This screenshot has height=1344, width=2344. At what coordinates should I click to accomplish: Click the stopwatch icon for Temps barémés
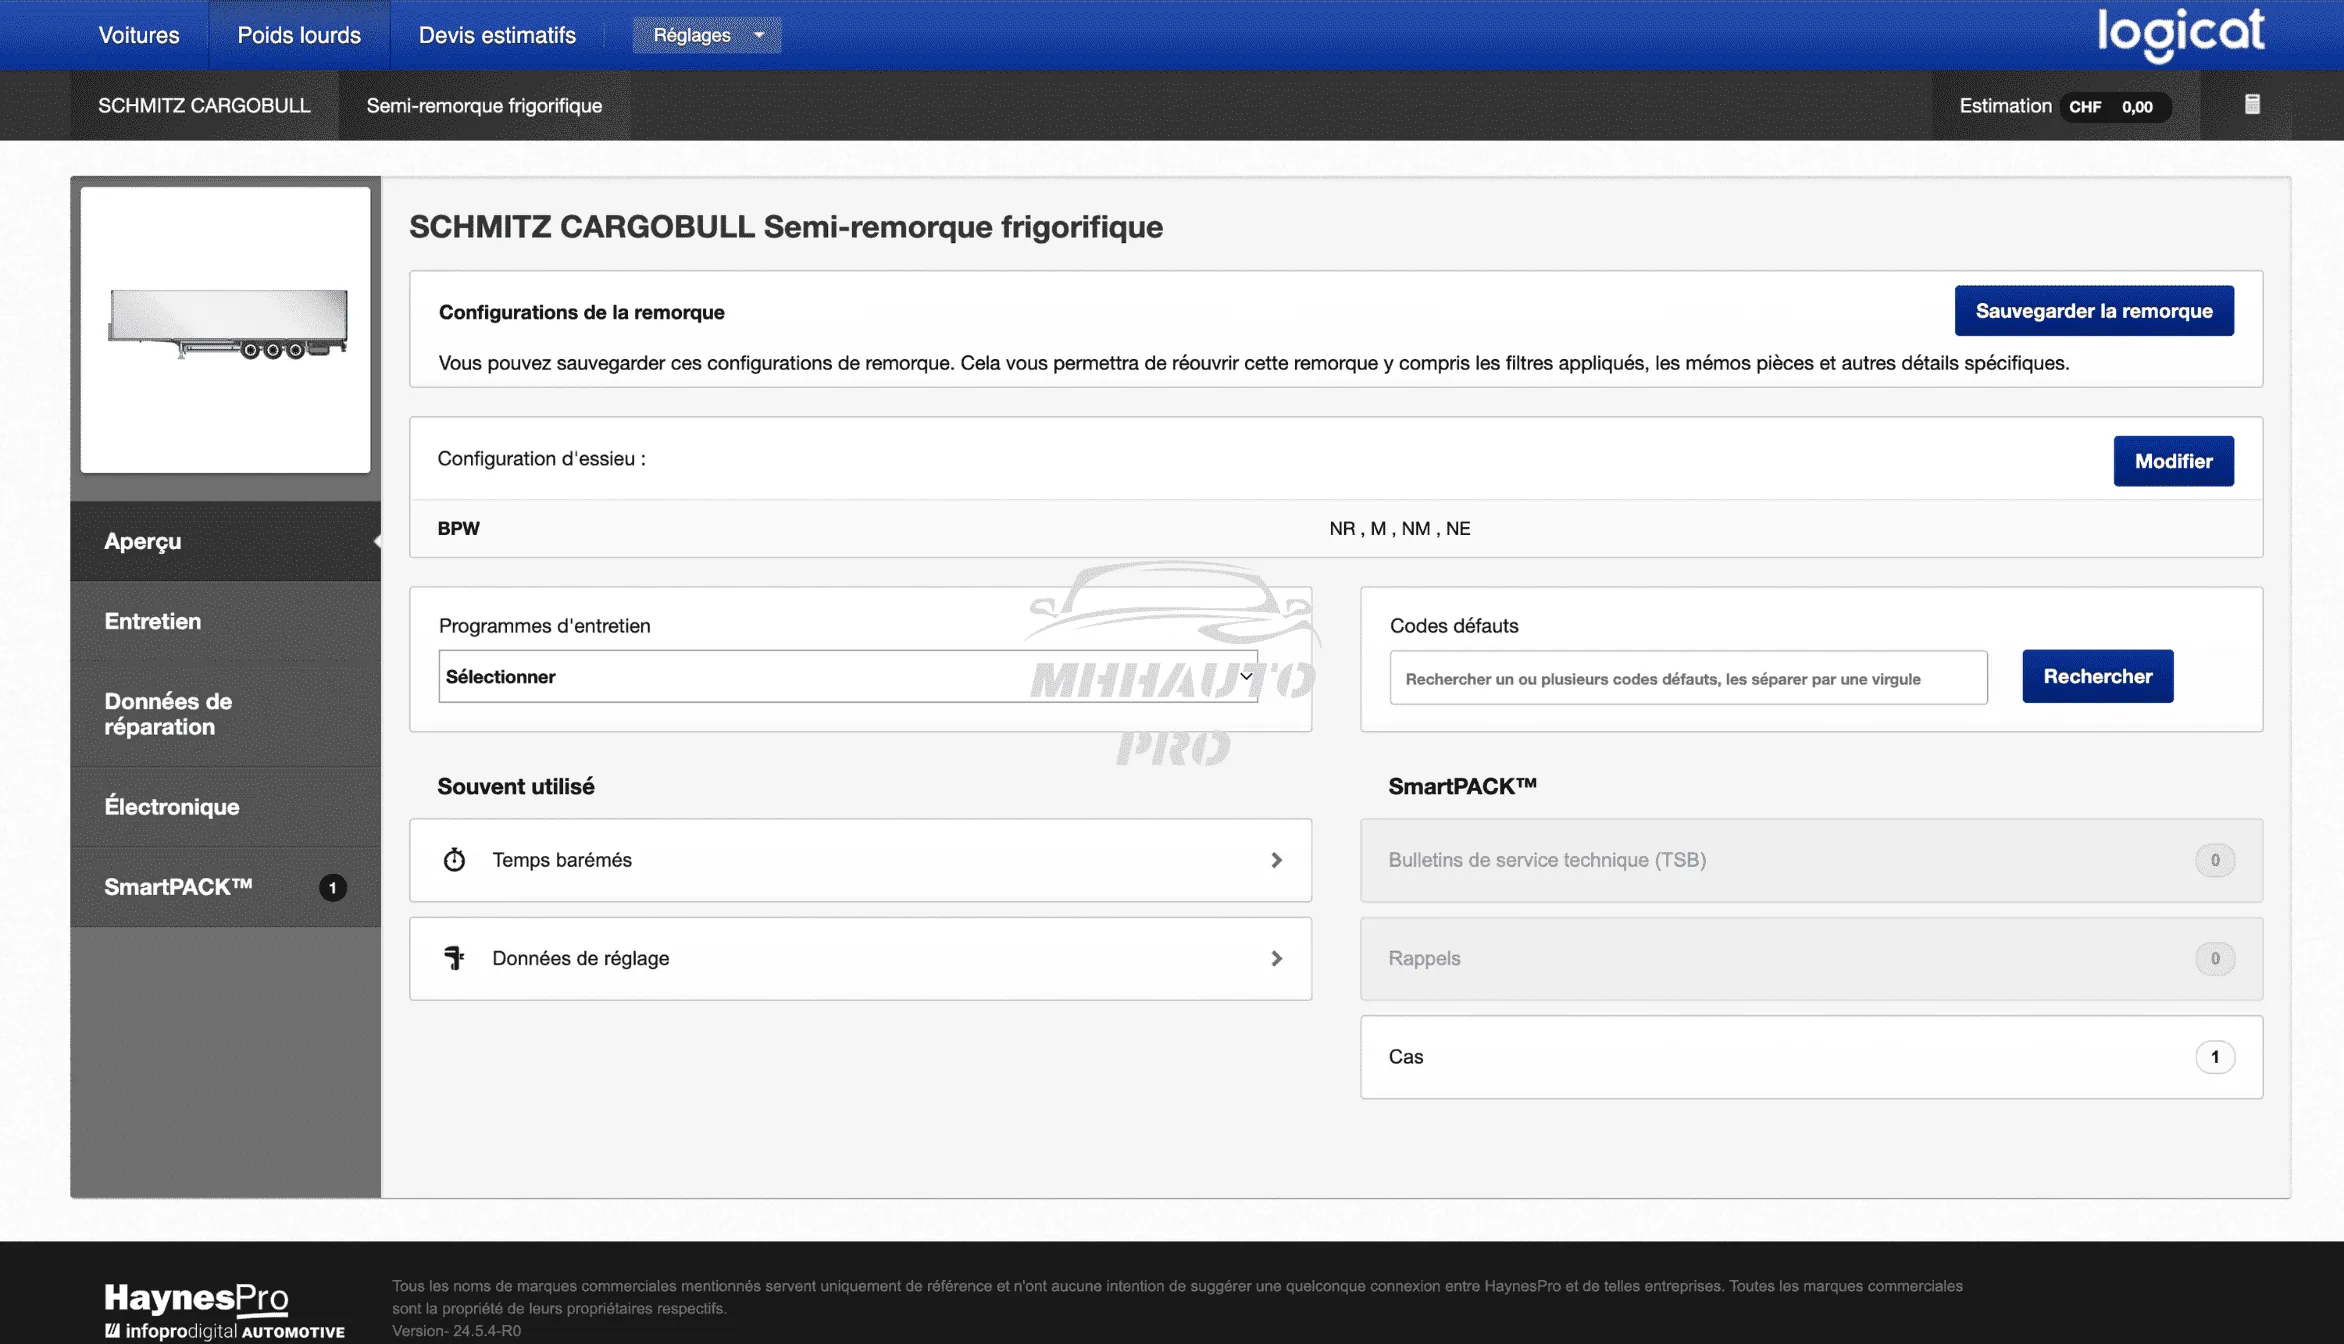(454, 860)
